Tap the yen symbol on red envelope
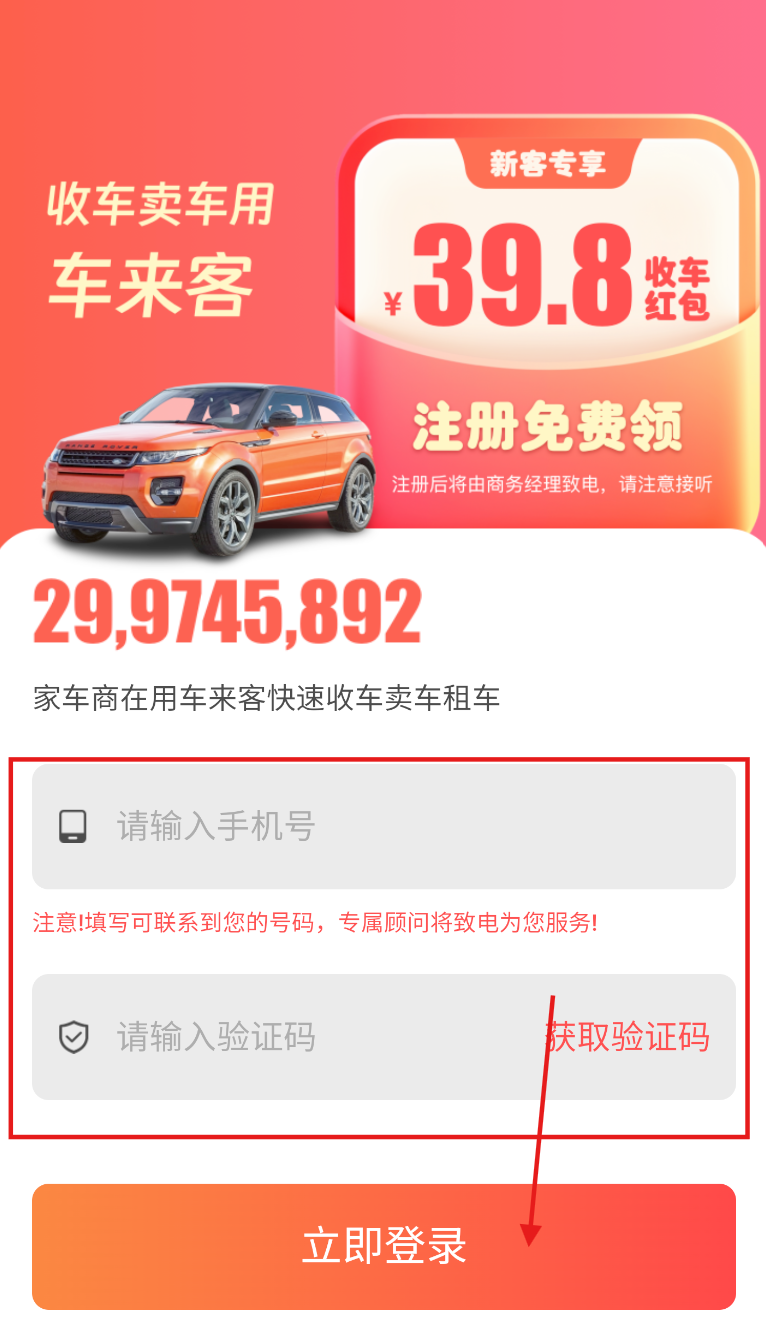The image size is (766, 1333). pyautogui.click(x=393, y=303)
